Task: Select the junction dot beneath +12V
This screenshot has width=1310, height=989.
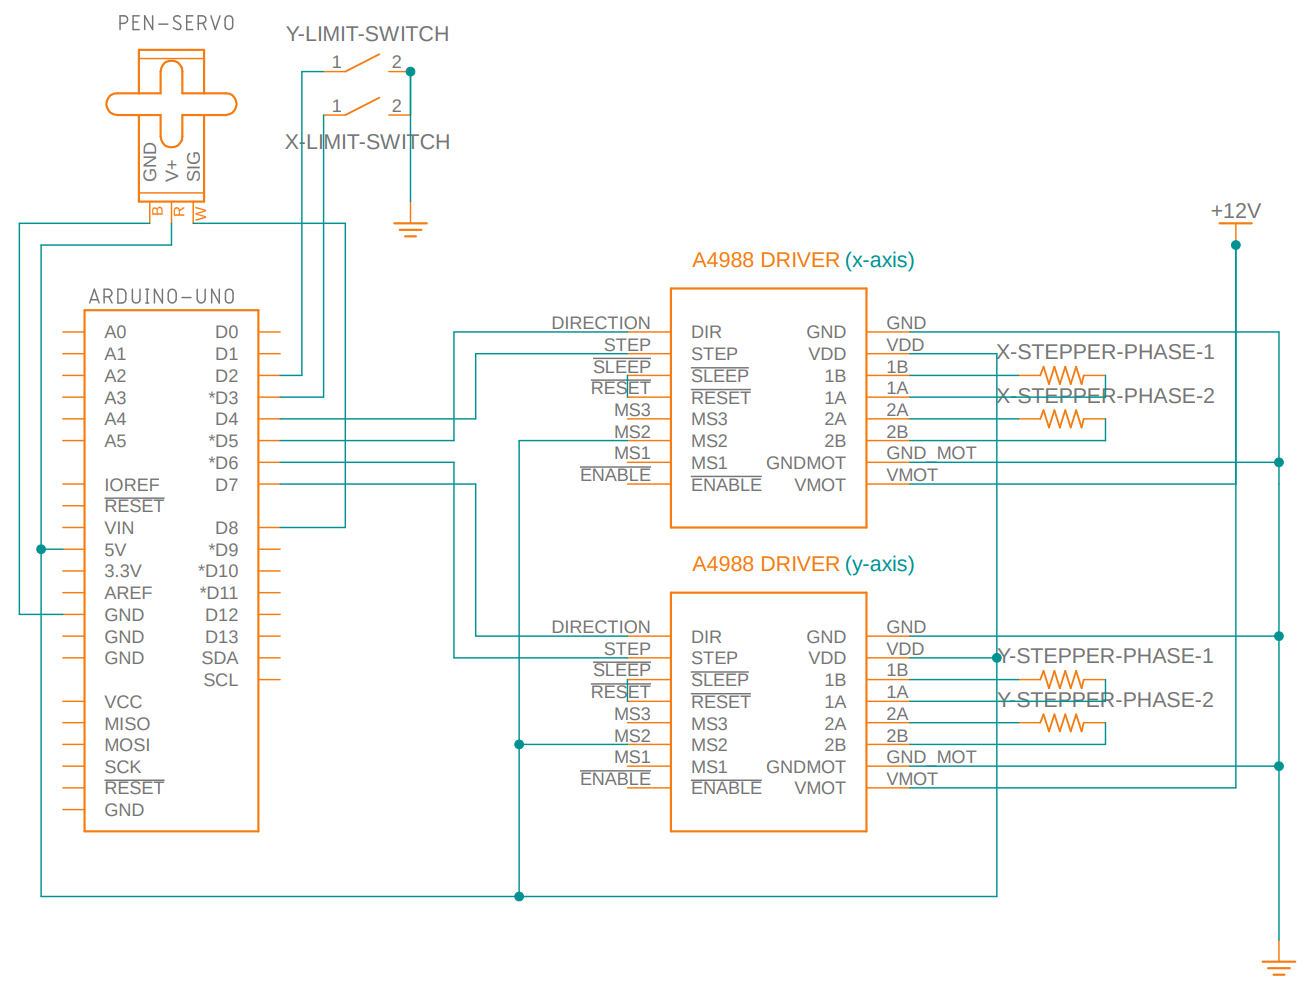Action: coord(1236,245)
